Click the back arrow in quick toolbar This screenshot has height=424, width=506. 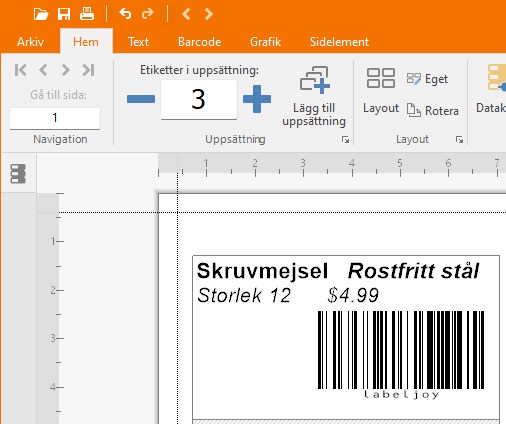(186, 14)
